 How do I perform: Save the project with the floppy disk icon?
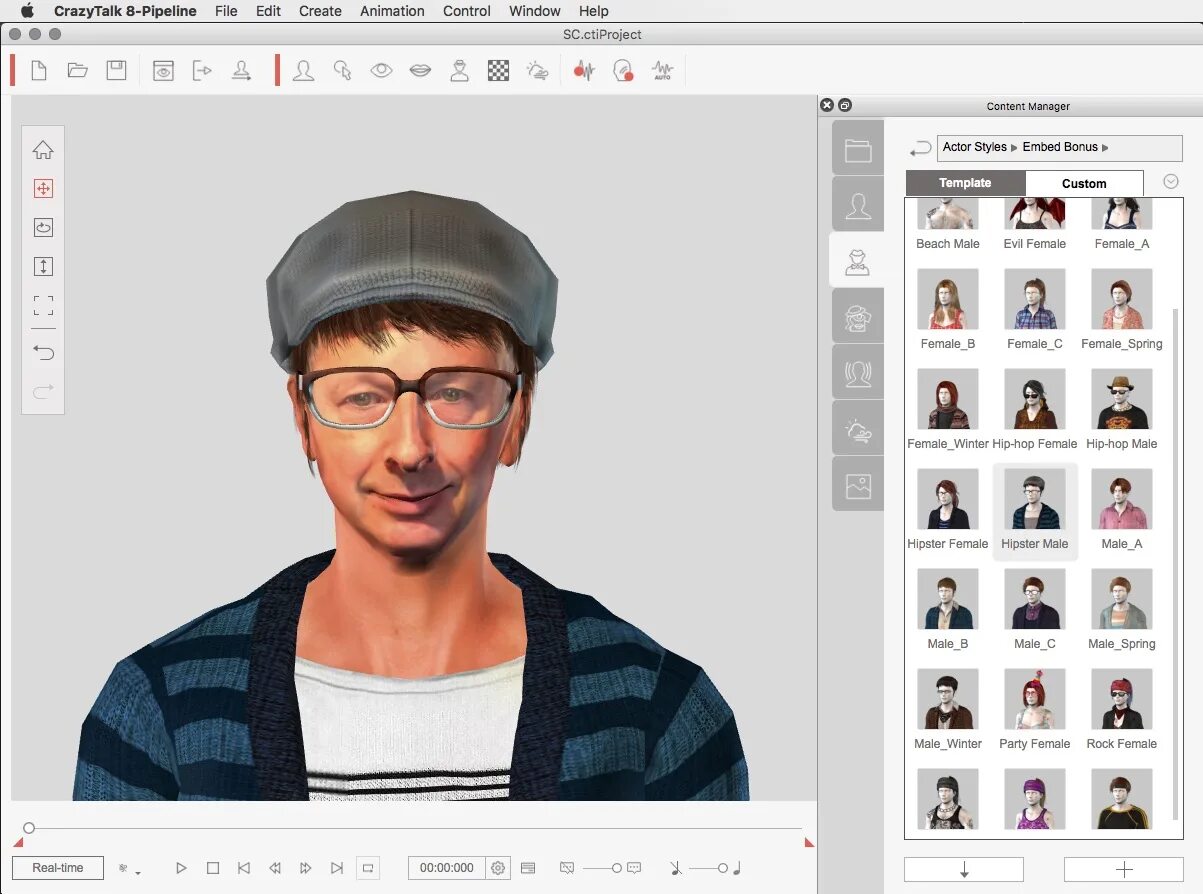point(117,71)
